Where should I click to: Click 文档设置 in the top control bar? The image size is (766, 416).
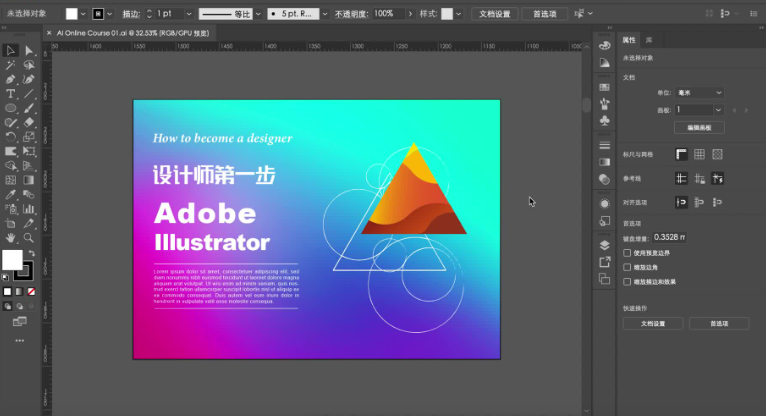[494, 14]
